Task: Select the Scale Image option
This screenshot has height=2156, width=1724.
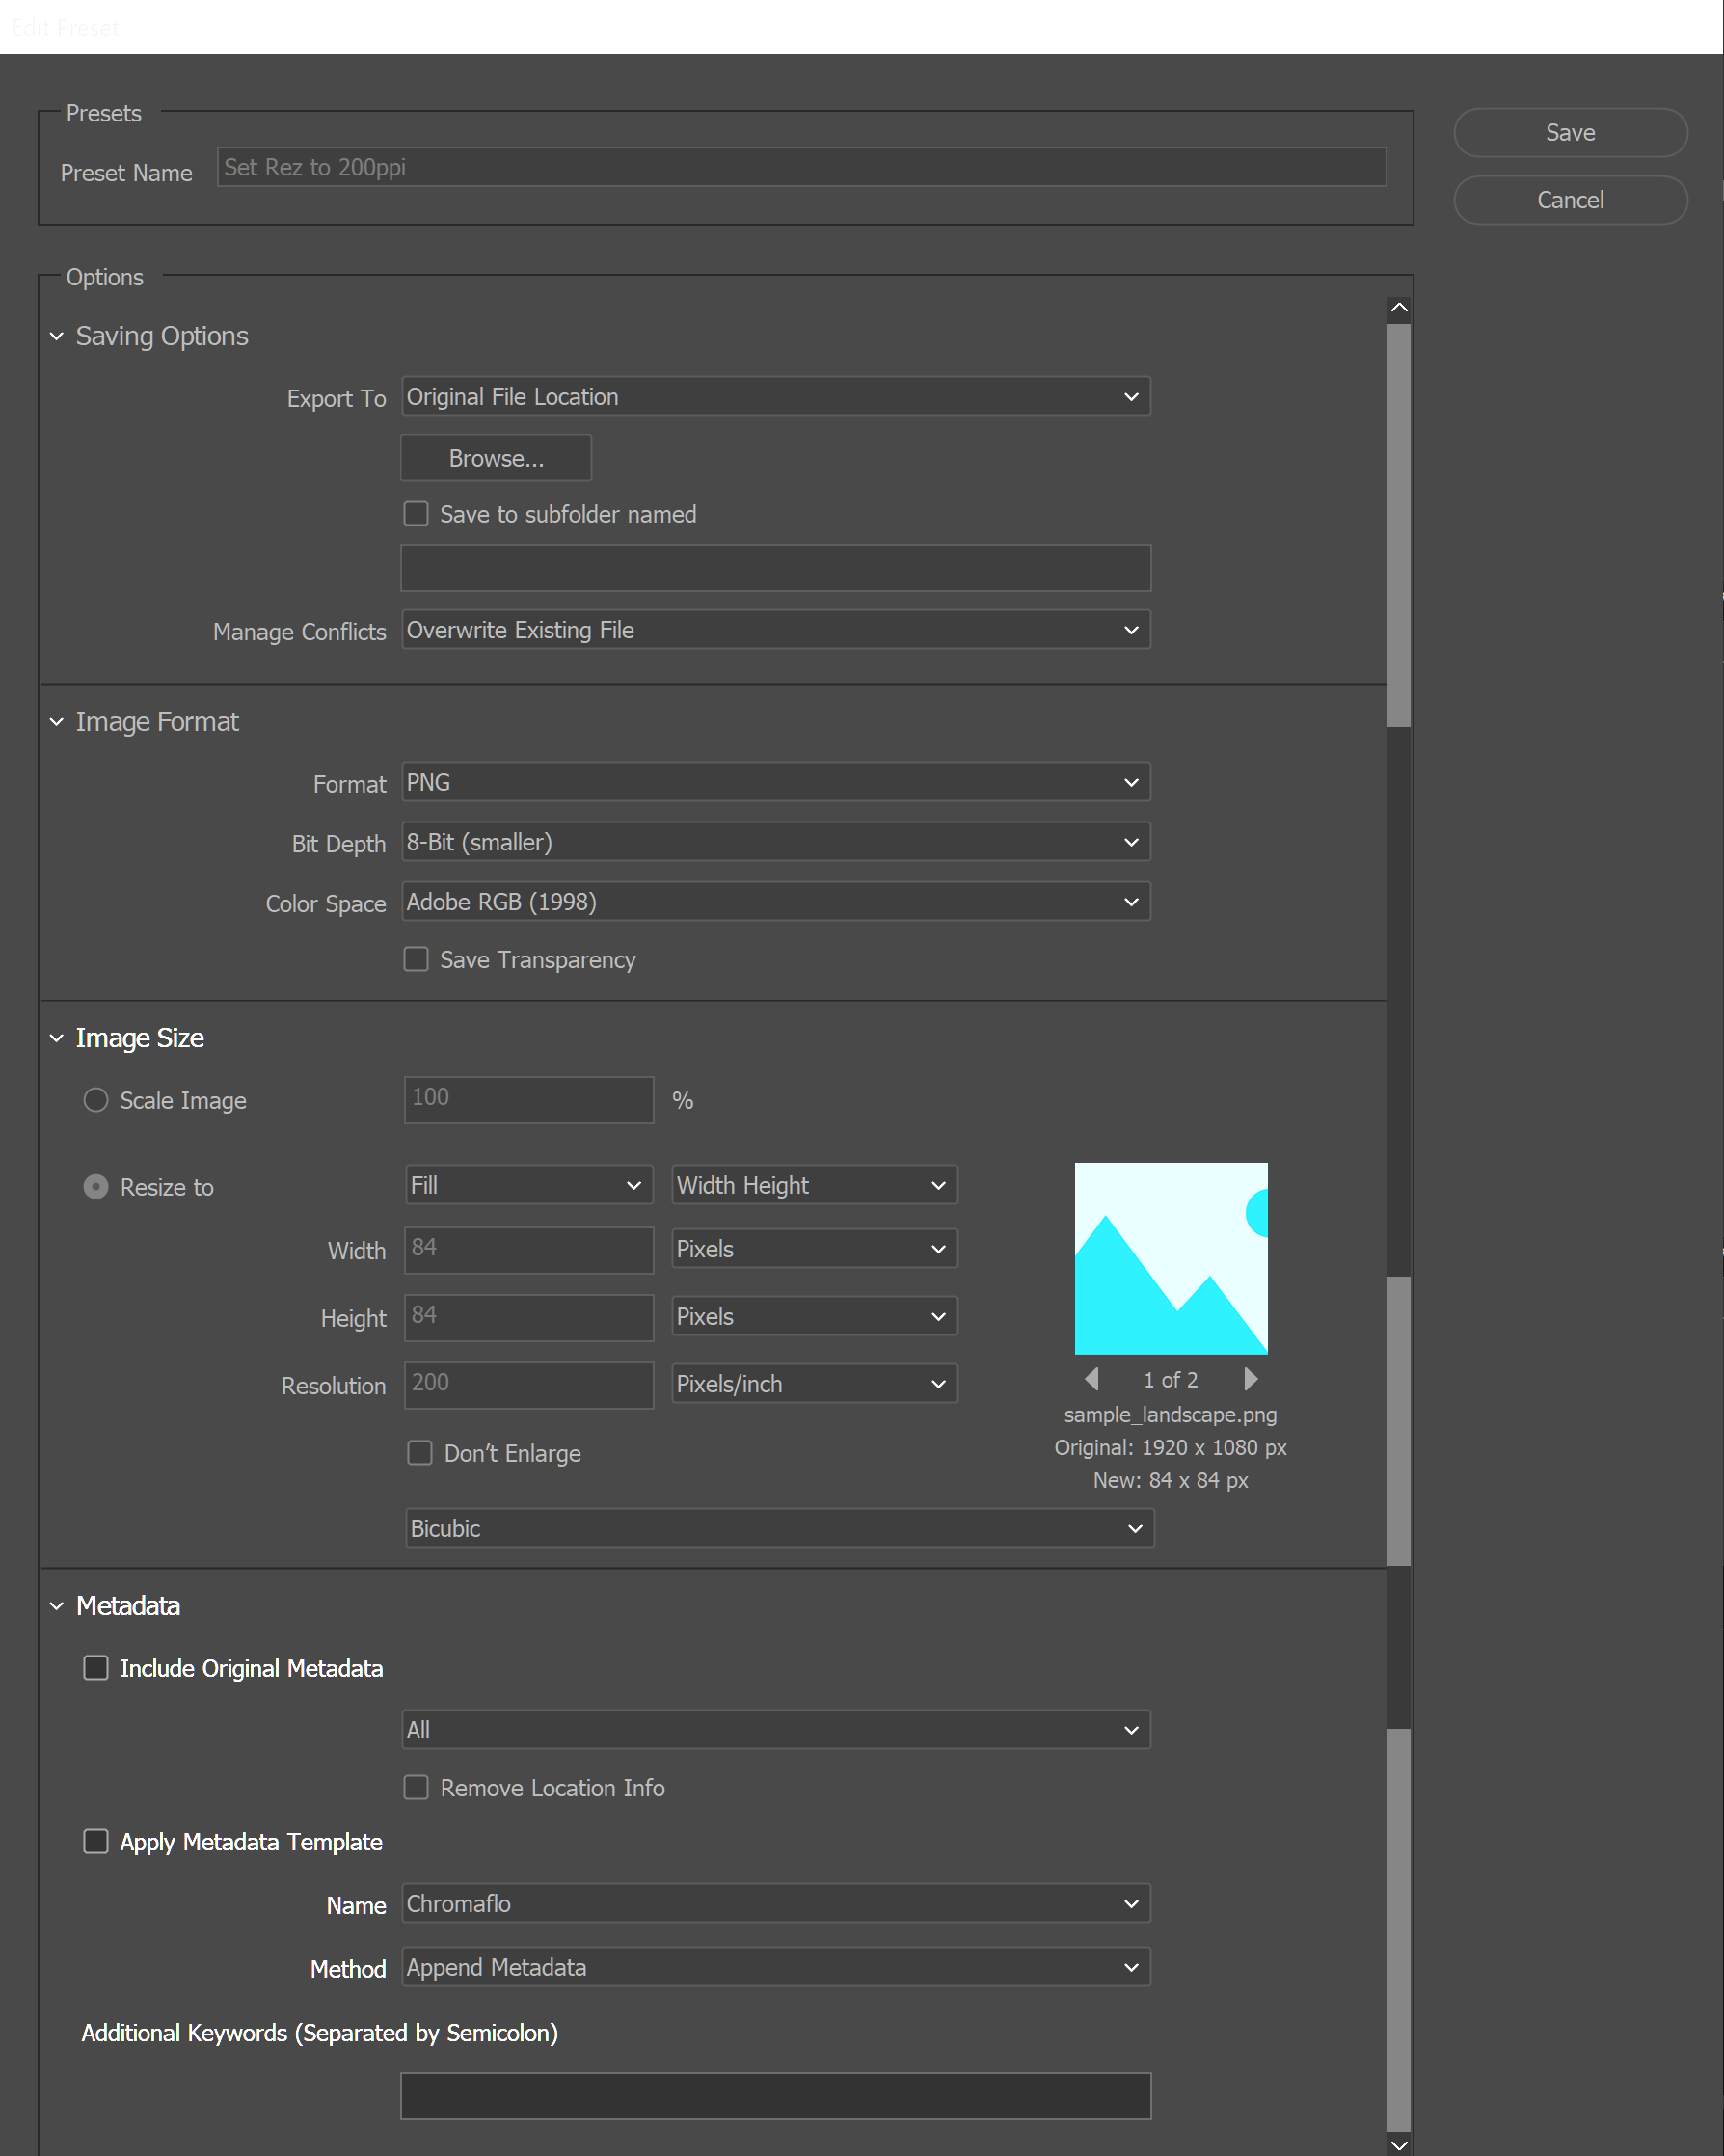Action: click(95, 1099)
